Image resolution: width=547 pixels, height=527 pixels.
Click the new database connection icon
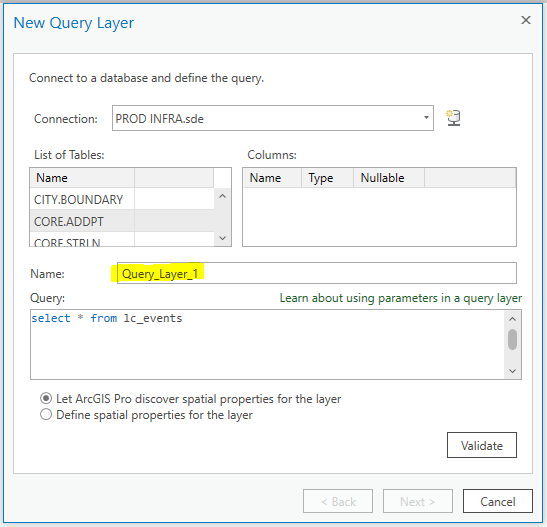tap(454, 118)
